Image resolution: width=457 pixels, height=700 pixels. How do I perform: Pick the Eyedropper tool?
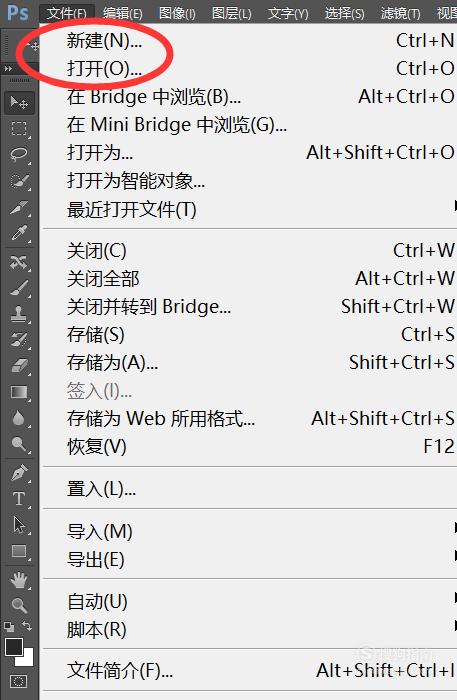click(19, 233)
